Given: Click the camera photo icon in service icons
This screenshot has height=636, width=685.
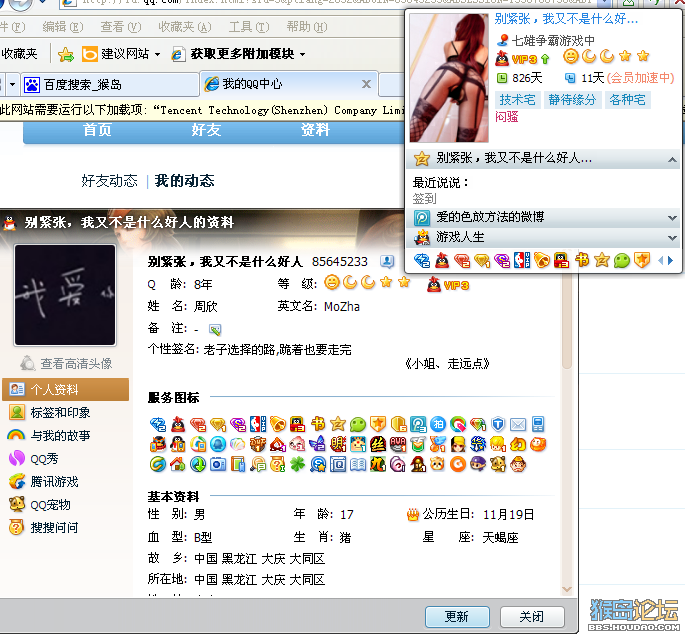Looking at the screenshot, I should 218,464.
